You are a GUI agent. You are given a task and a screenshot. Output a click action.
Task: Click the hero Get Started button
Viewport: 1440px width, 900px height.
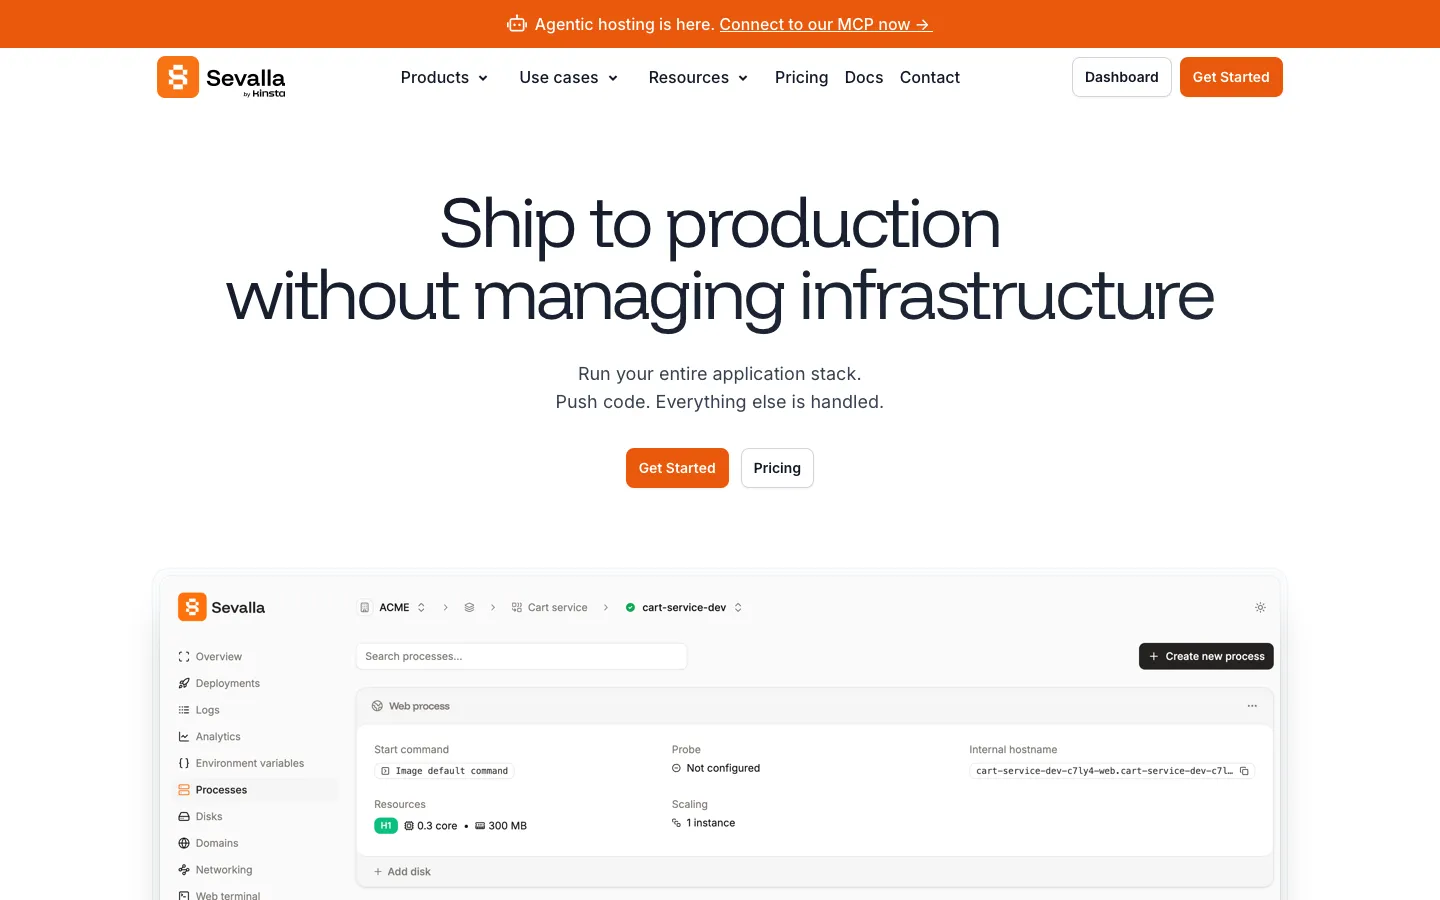(677, 468)
